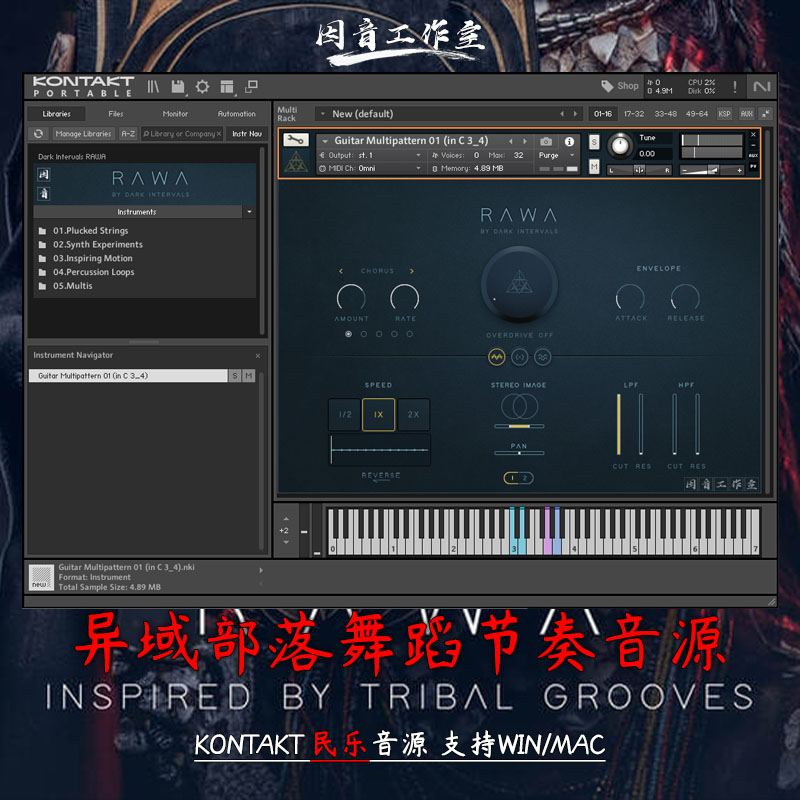
Task: Switch to the Libraries tab
Action: pyautogui.click(x=57, y=114)
